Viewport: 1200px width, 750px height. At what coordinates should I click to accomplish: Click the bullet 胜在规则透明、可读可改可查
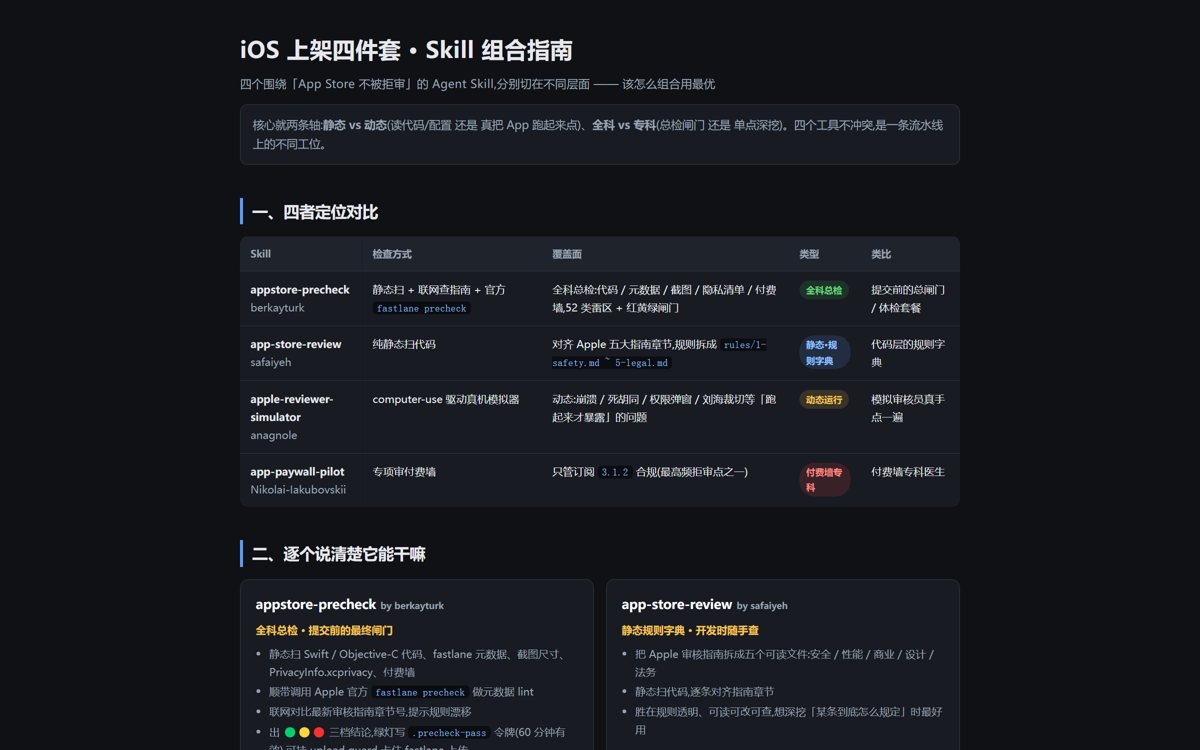tap(788, 720)
